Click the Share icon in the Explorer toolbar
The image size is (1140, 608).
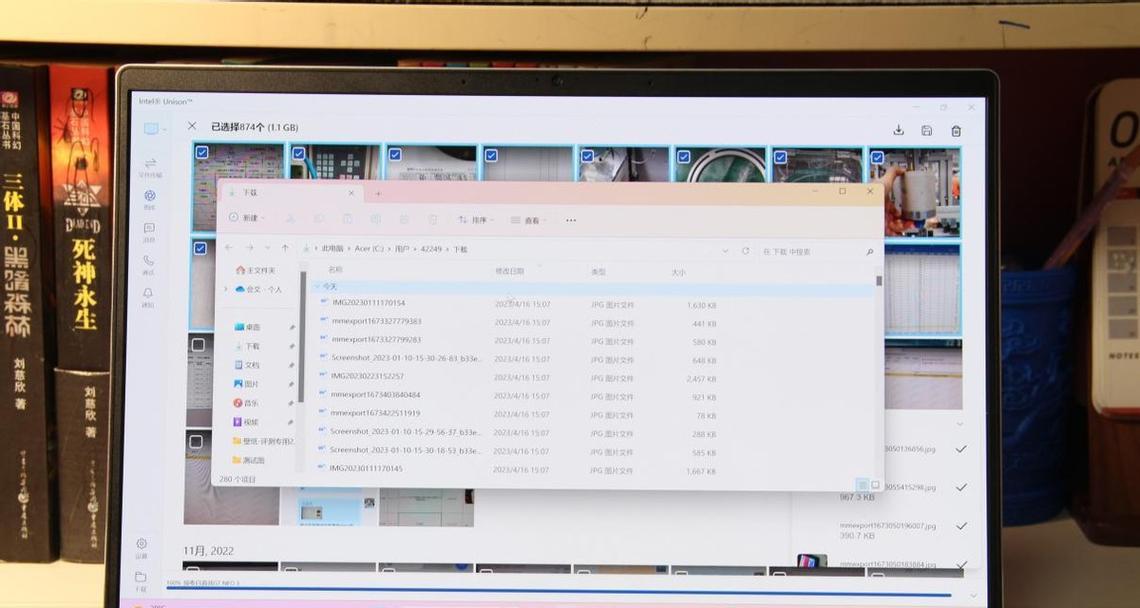pyautogui.click(x=404, y=219)
